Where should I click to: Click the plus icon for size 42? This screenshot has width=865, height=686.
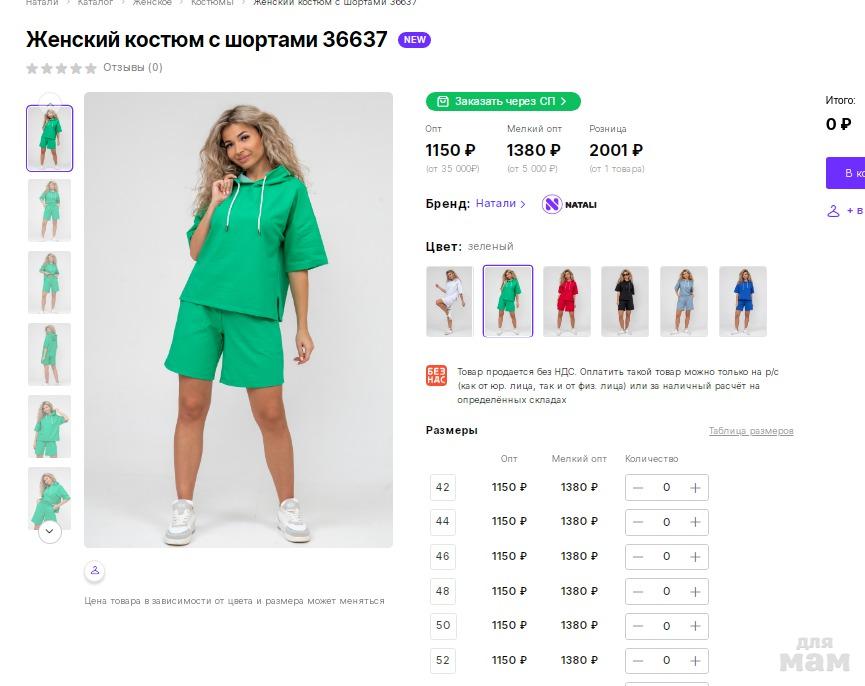[695, 488]
